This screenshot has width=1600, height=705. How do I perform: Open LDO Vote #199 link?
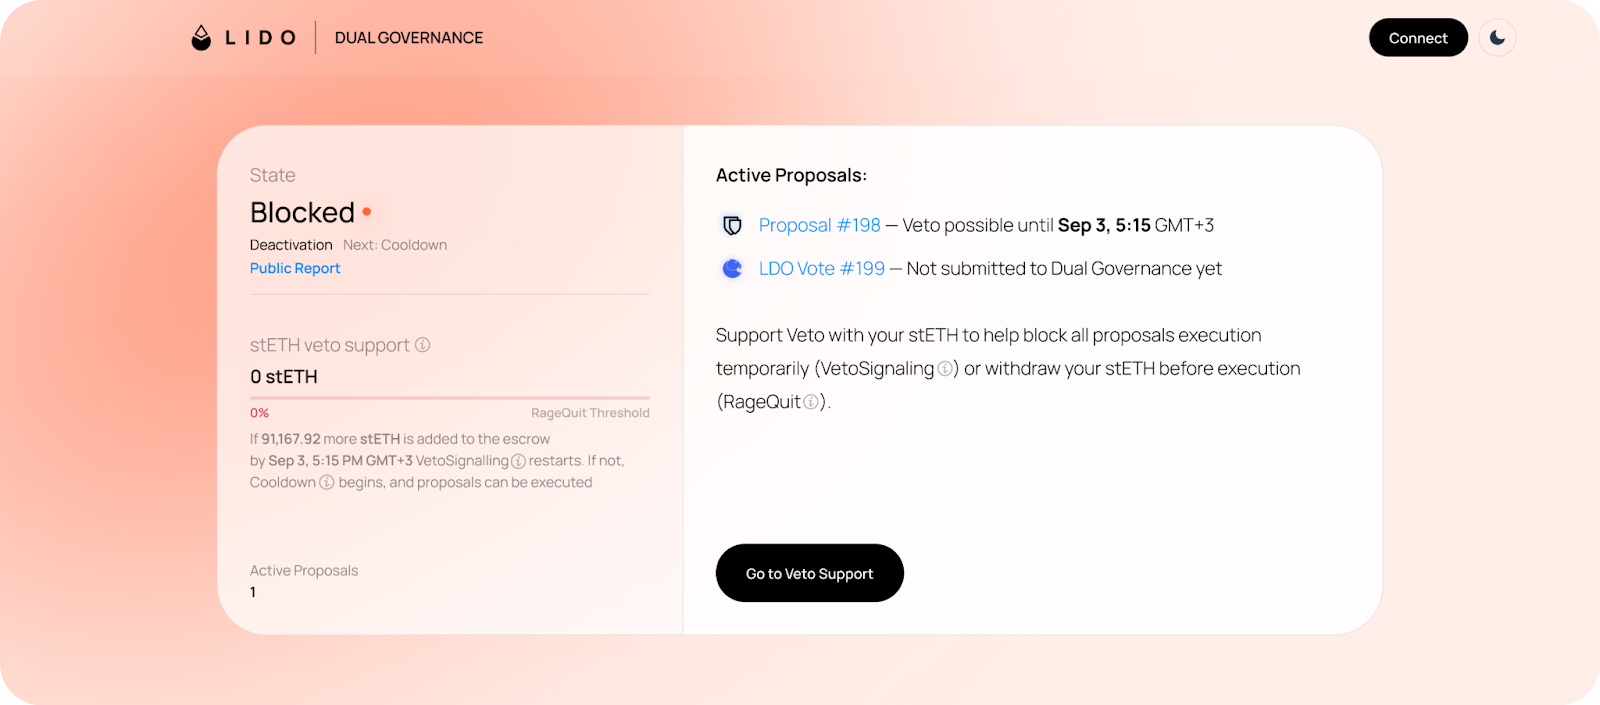pos(821,268)
